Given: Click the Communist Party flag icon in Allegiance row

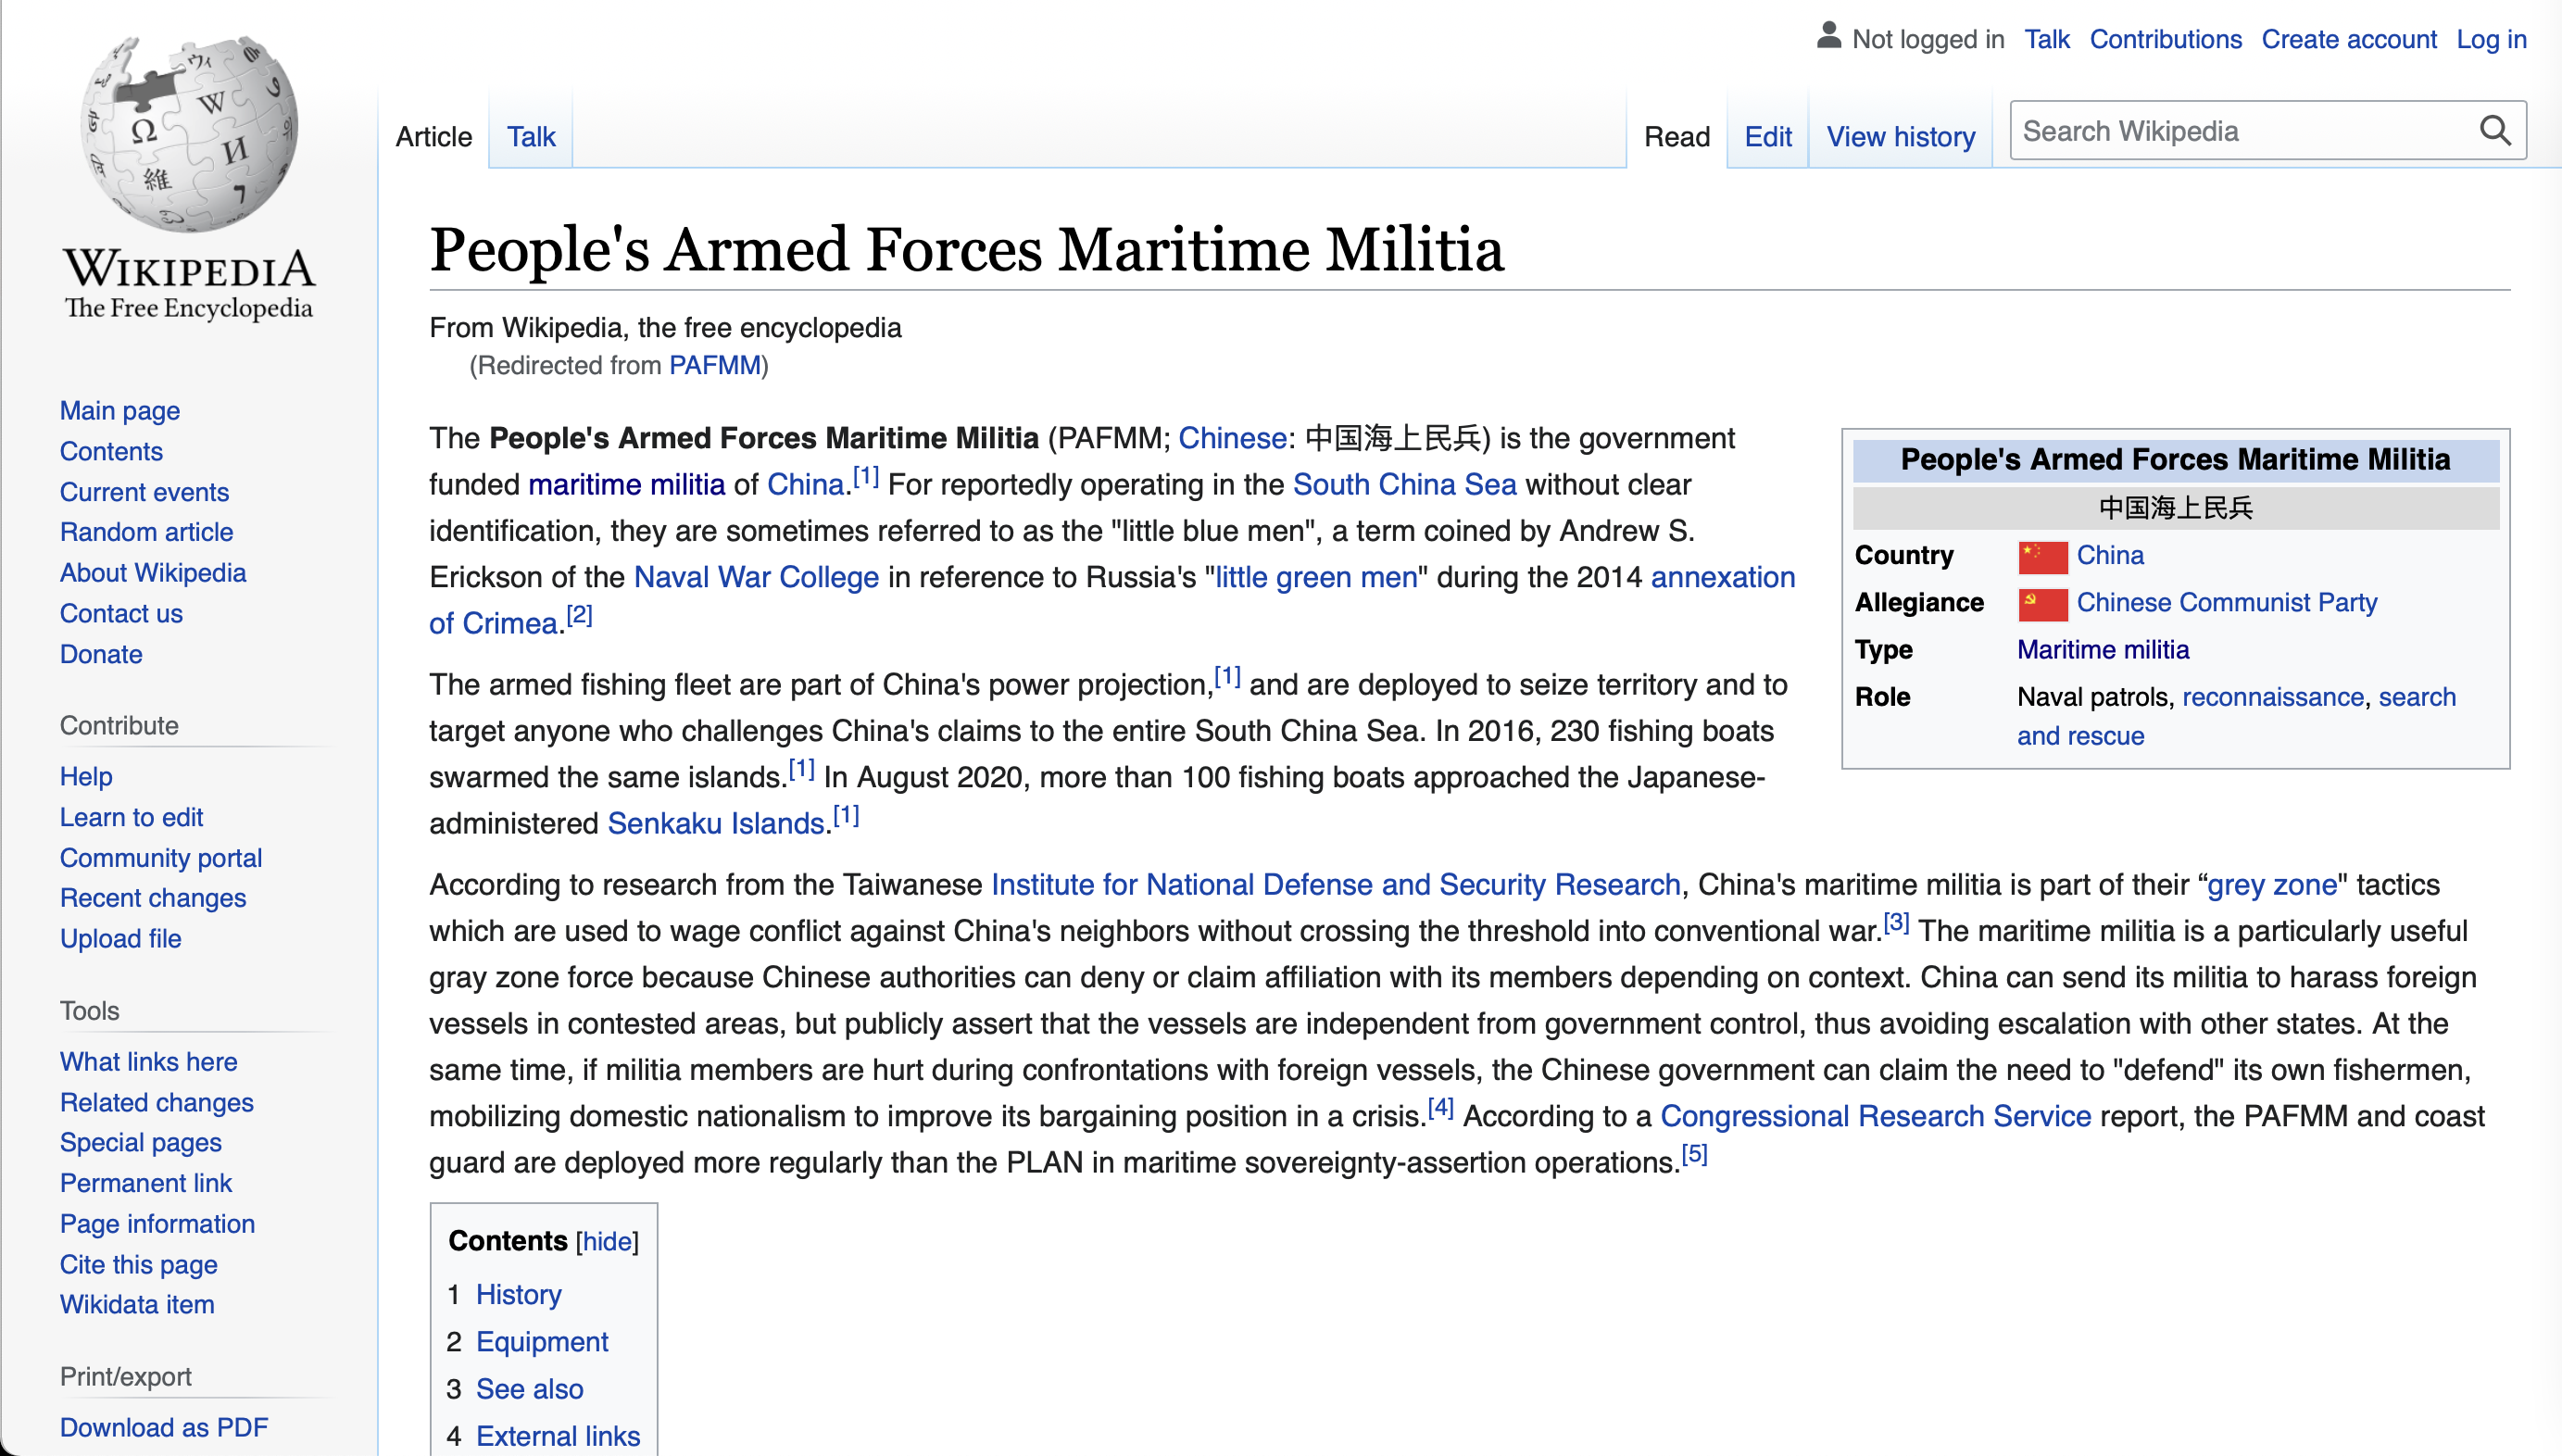Looking at the screenshot, I should point(2042,604).
